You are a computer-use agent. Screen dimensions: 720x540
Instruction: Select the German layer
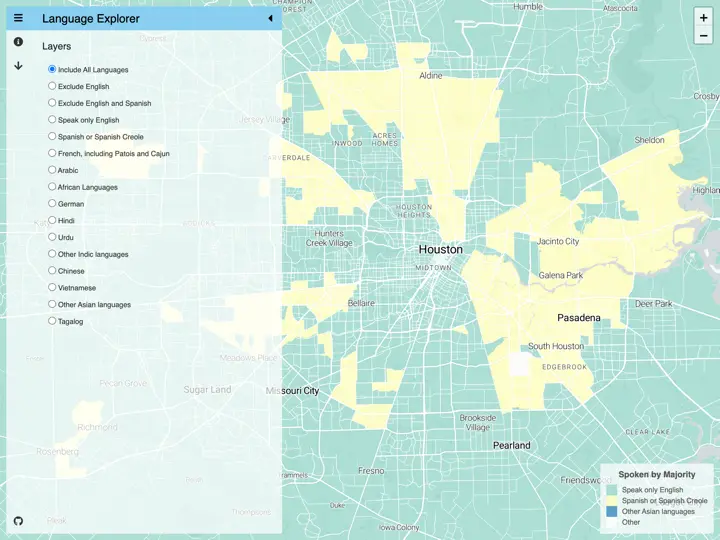coord(52,203)
